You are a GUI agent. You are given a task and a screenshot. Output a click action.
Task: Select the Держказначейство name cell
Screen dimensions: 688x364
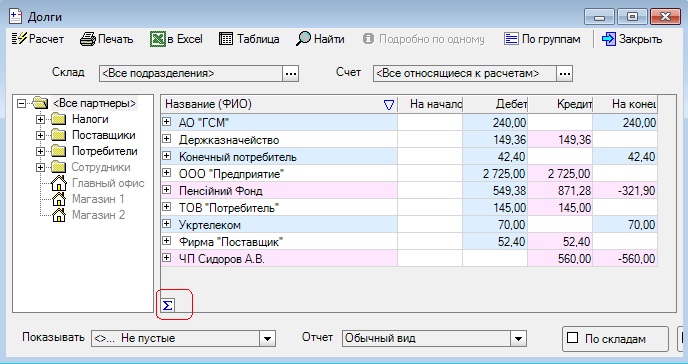tap(279, 139)
